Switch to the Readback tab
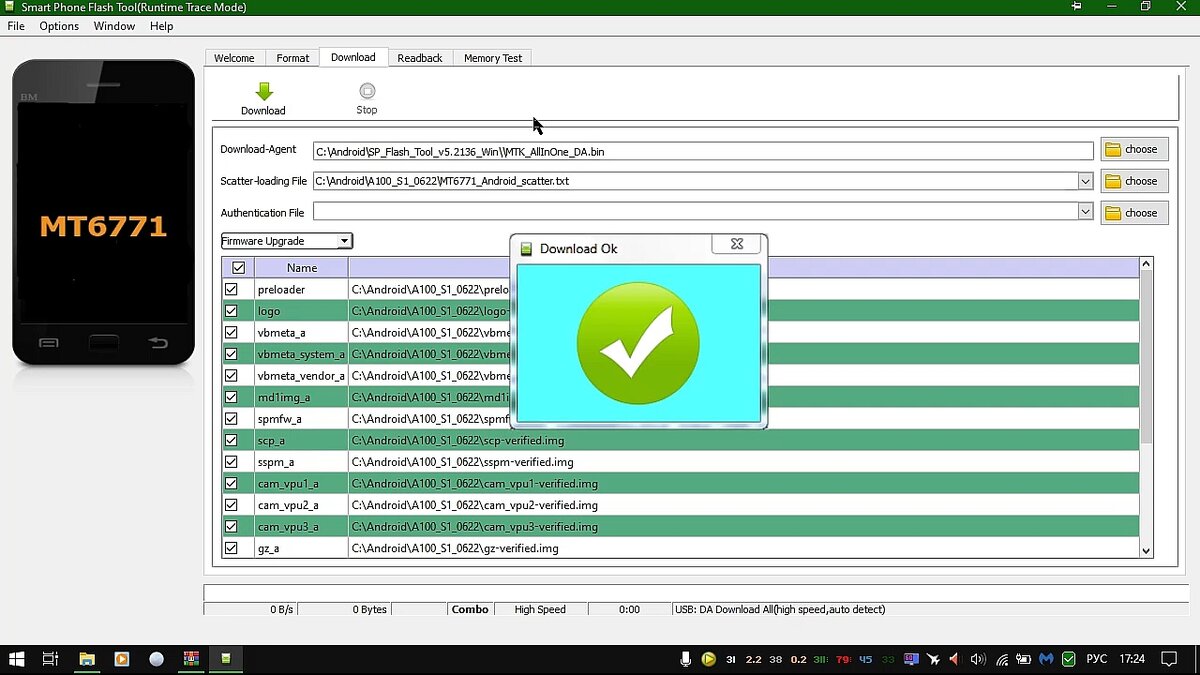This screenshot has height=675, width=1200. [420, 58]
